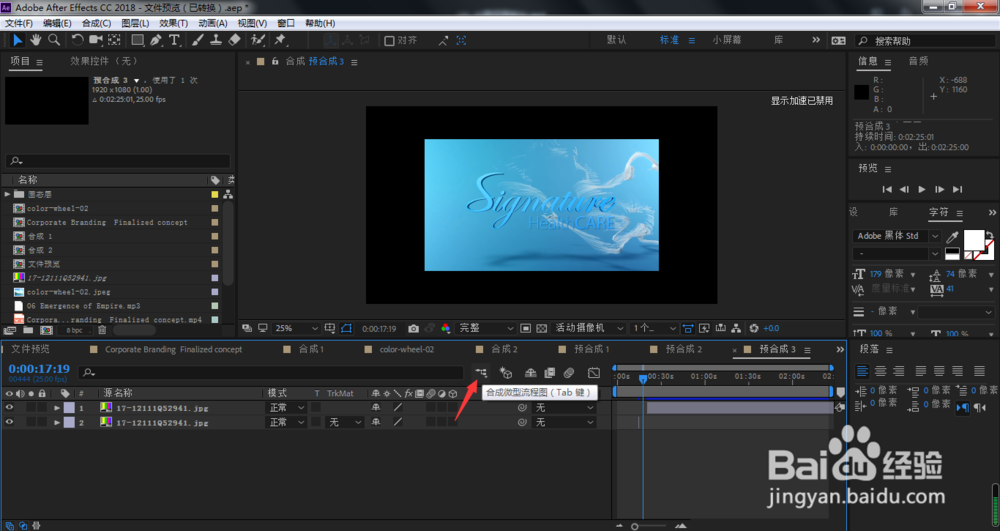Open the Graph Editor
Viewport: 1000px width, 531px height.
tap(594, 372)
